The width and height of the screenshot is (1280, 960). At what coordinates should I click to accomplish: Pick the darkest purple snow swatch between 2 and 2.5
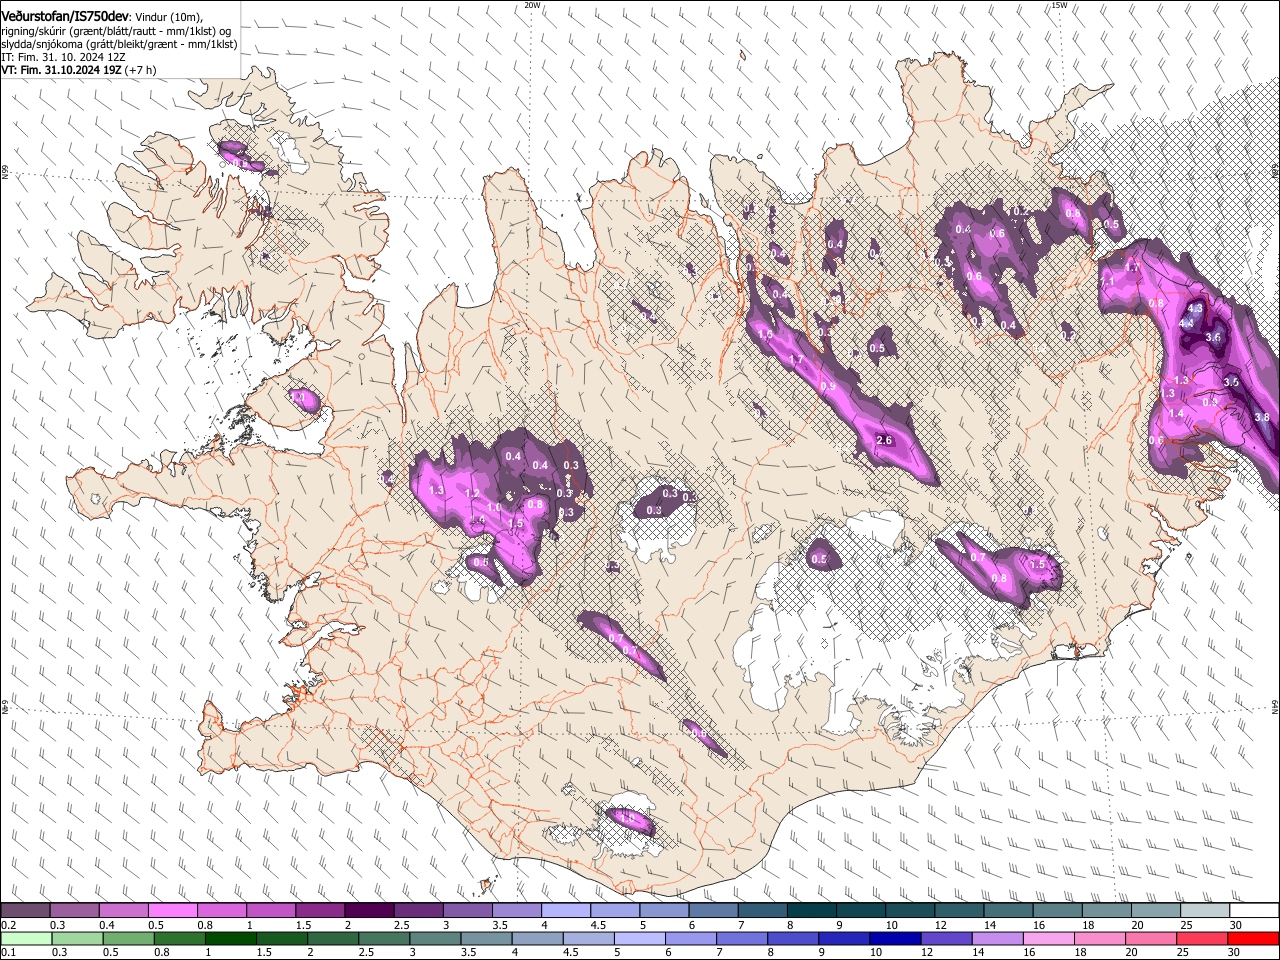click(368, 911)
